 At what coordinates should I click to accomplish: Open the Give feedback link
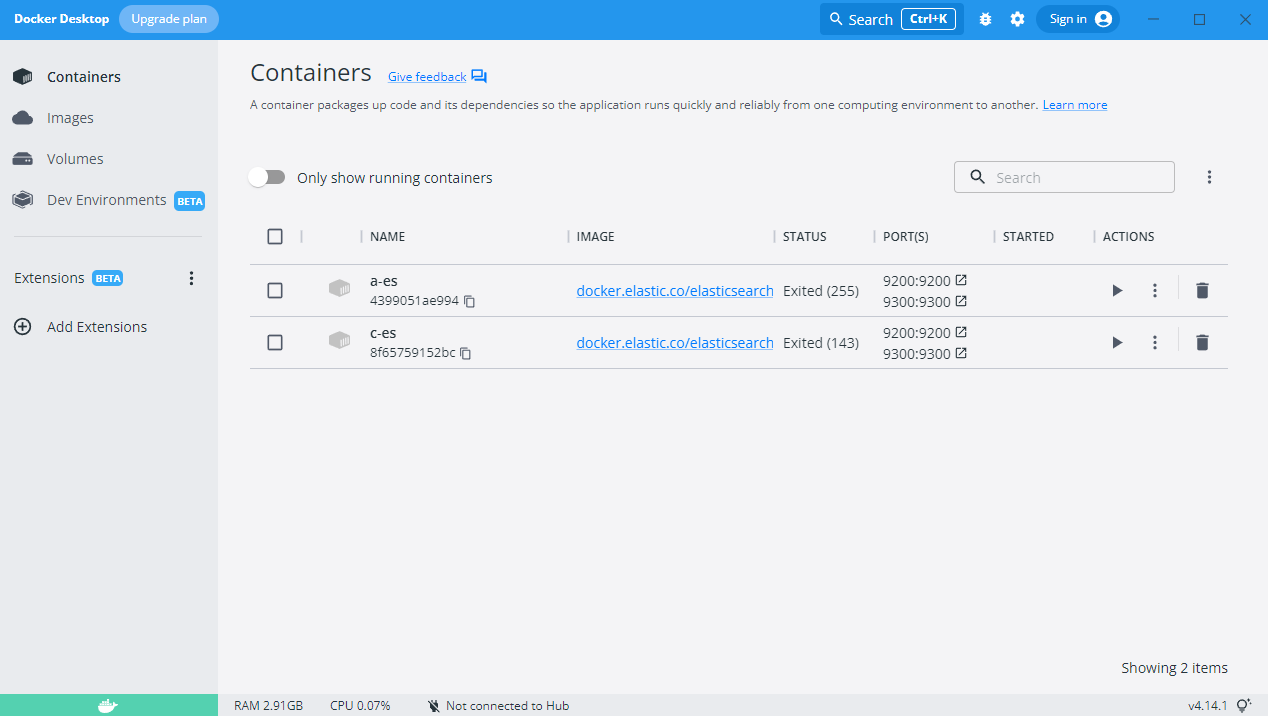click(427, 77)
